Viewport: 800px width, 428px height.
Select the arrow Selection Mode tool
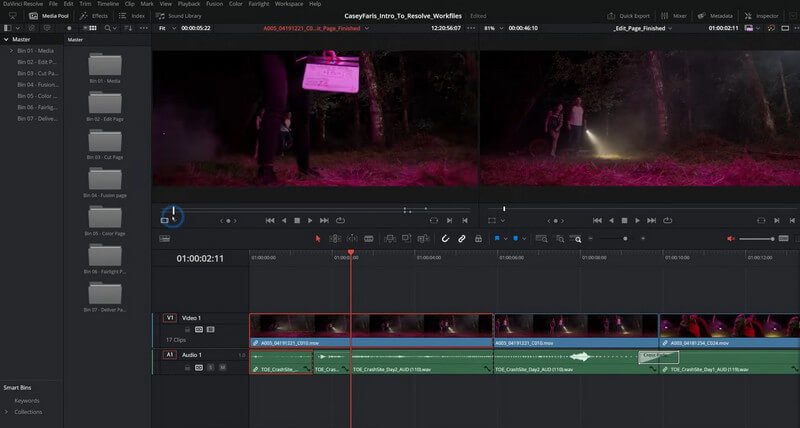pos(318,239)
